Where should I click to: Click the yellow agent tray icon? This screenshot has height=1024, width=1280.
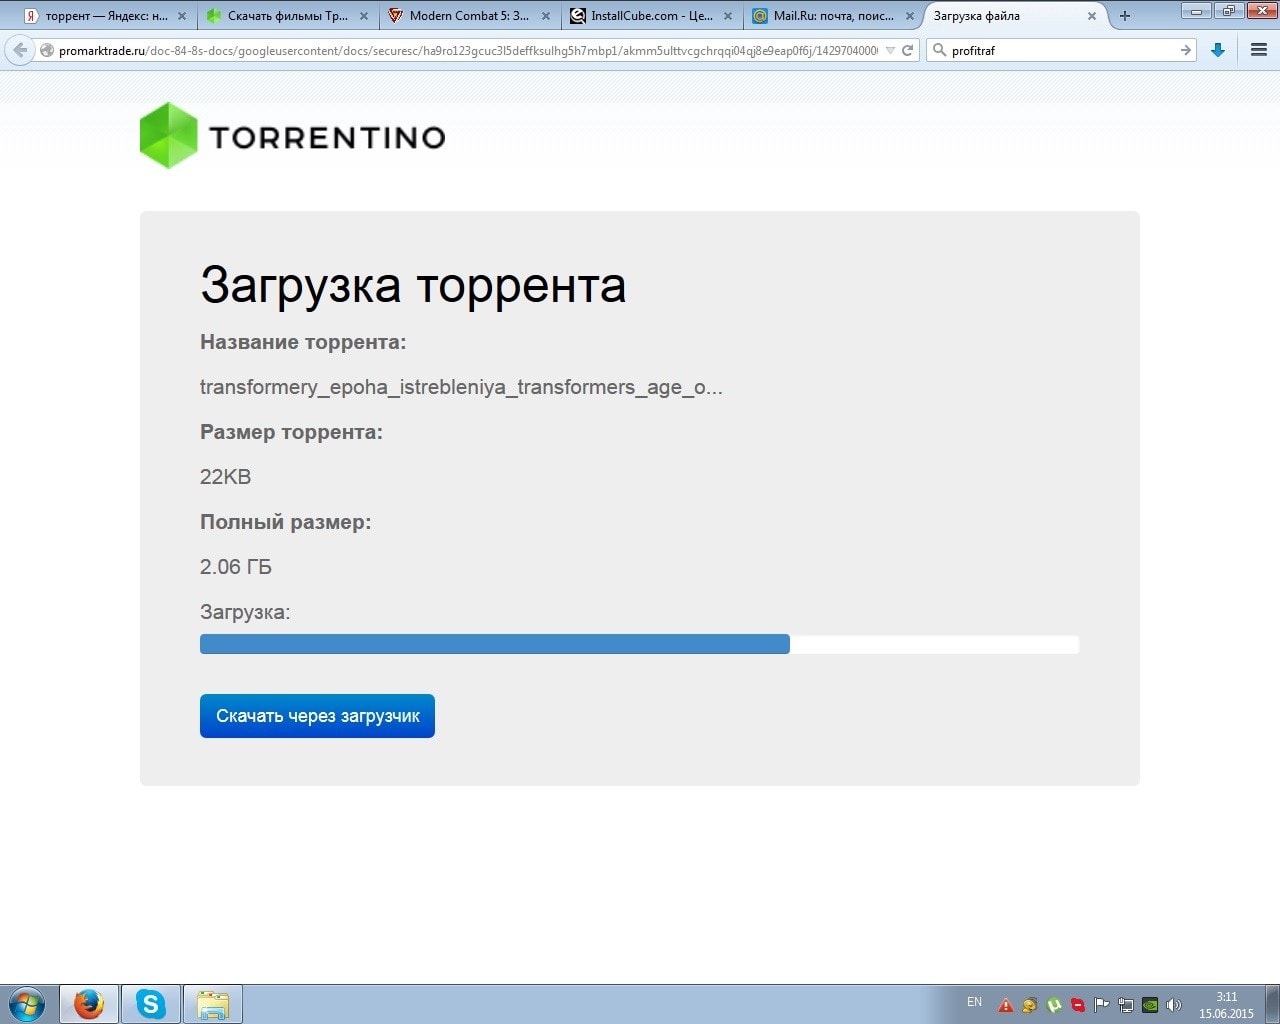click(1029, 1005)
